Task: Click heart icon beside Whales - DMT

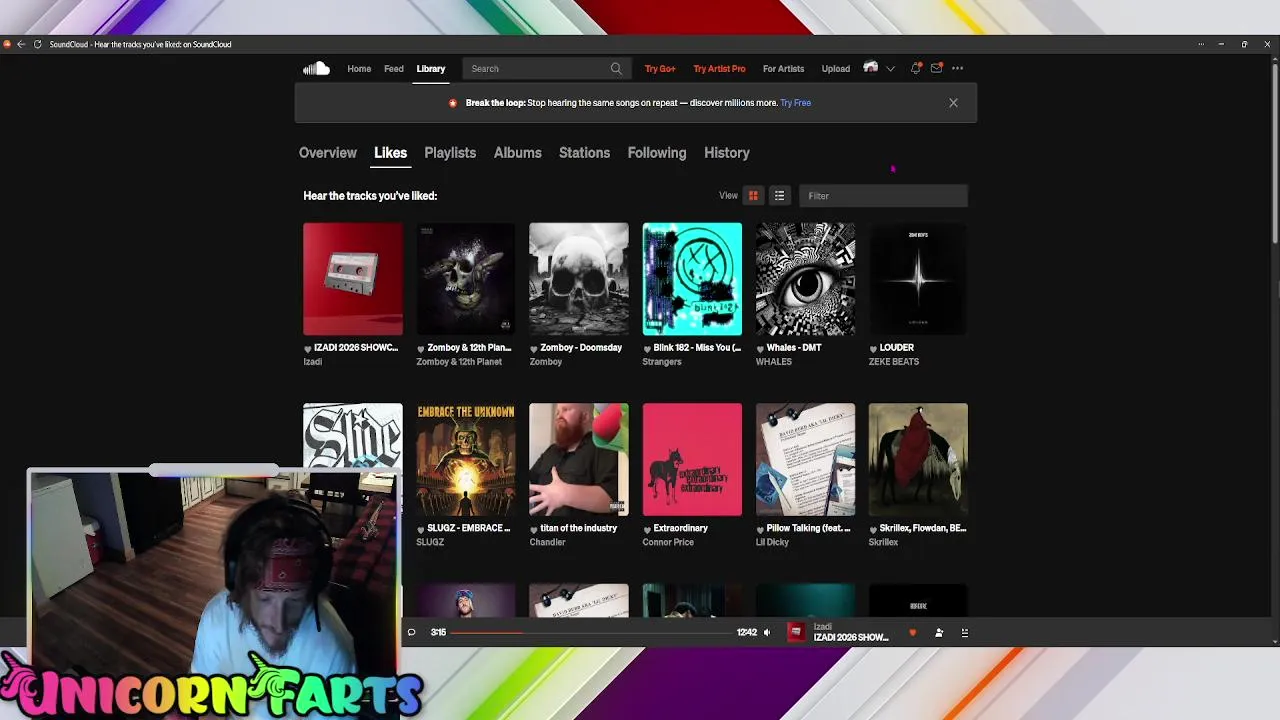Action: coord(760,349)
